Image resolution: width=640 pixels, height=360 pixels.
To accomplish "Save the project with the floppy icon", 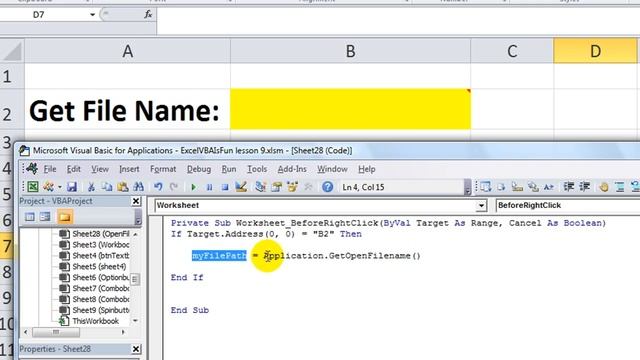I will pyautogui.click(x=72, y=187).
